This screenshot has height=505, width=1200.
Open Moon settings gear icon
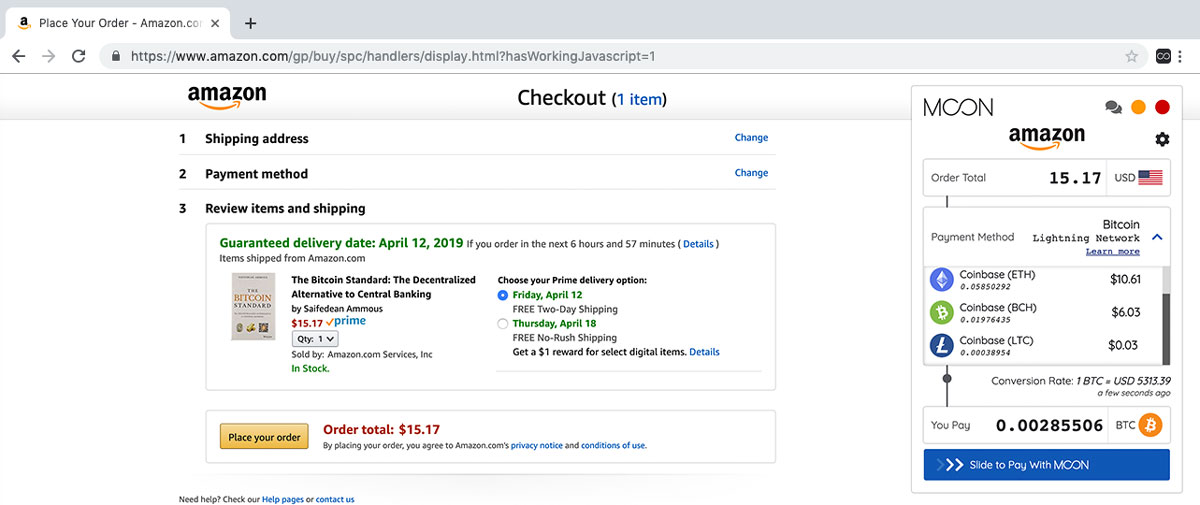click(1162, 139)
